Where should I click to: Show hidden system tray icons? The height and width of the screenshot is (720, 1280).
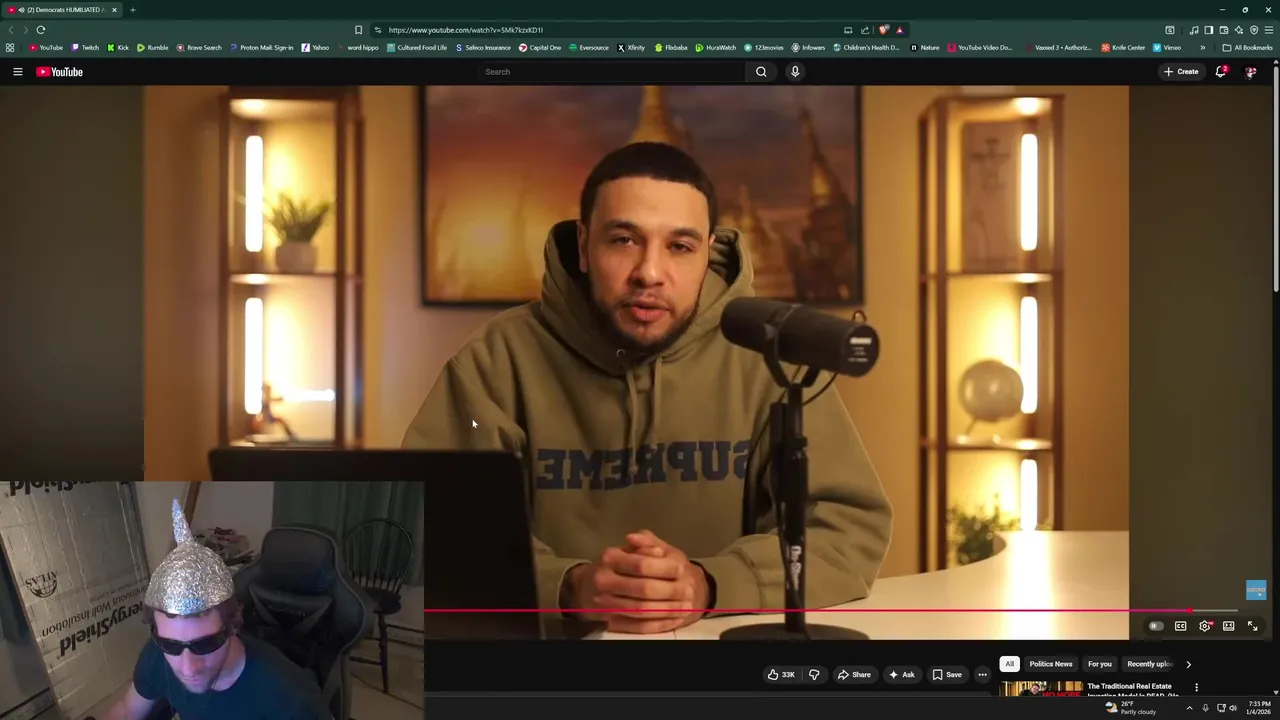pyautogui.click(x=1189, y=708)
